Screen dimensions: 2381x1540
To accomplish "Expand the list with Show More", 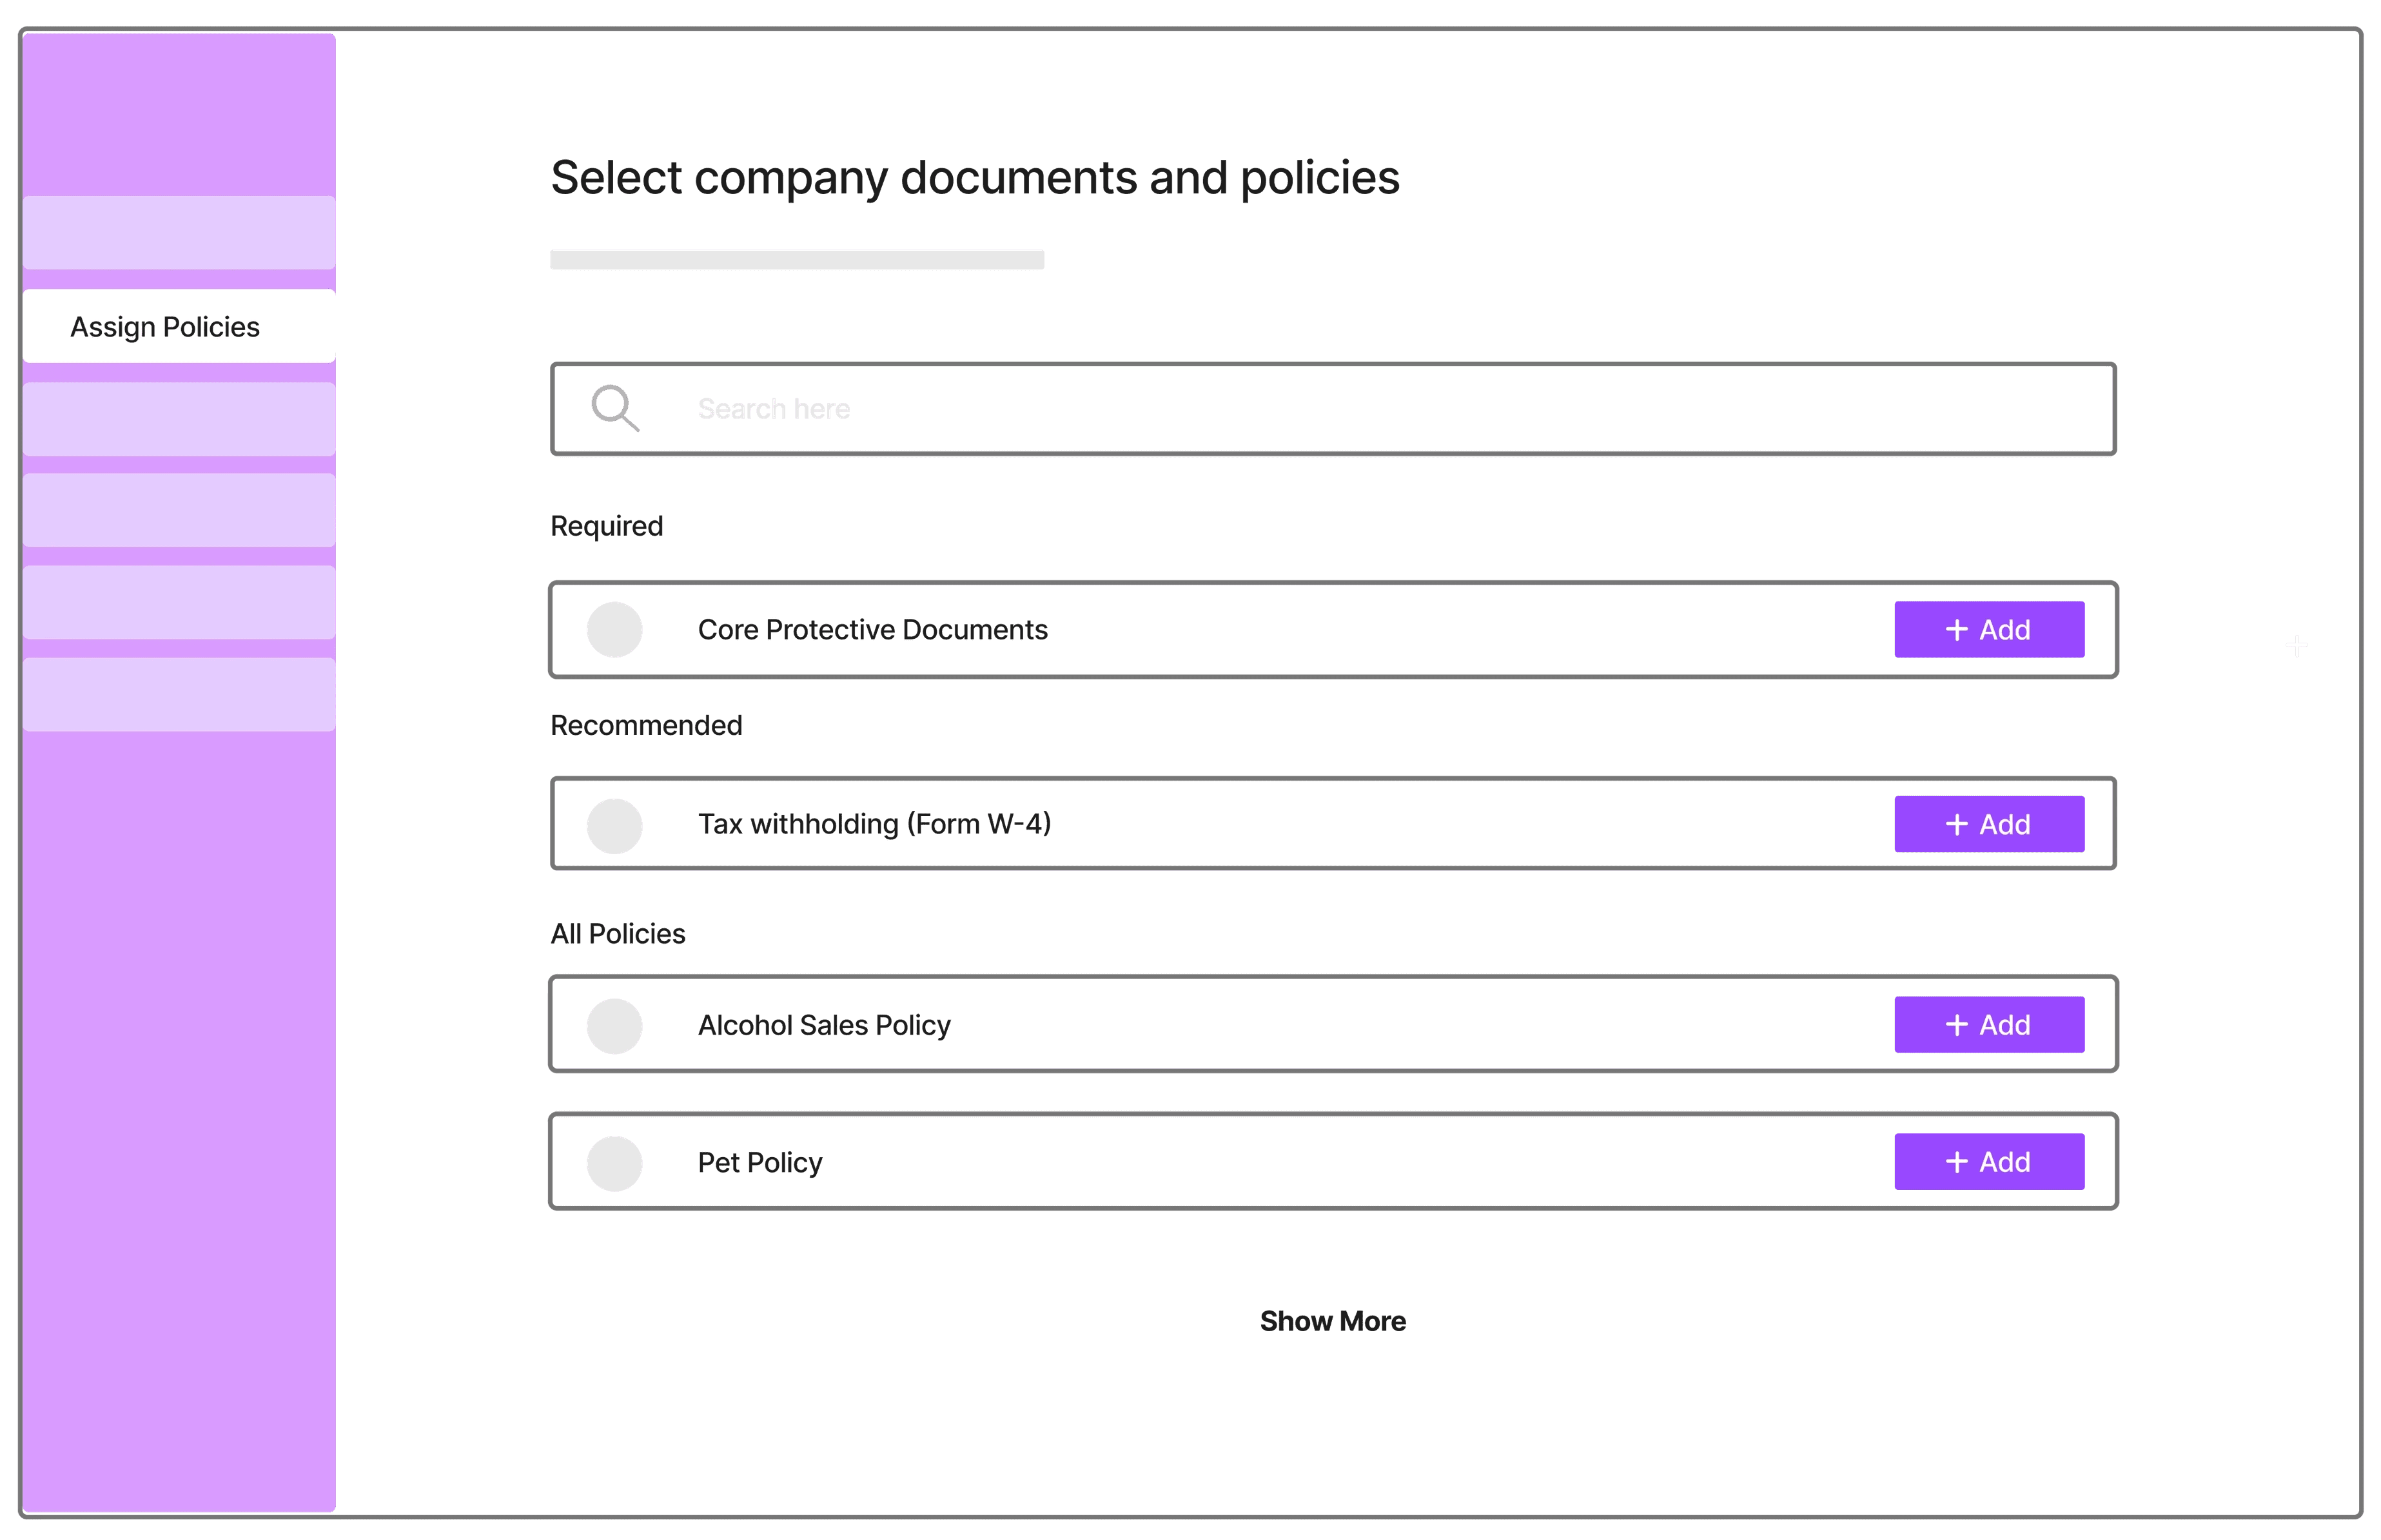I will click(1332, 1321).
